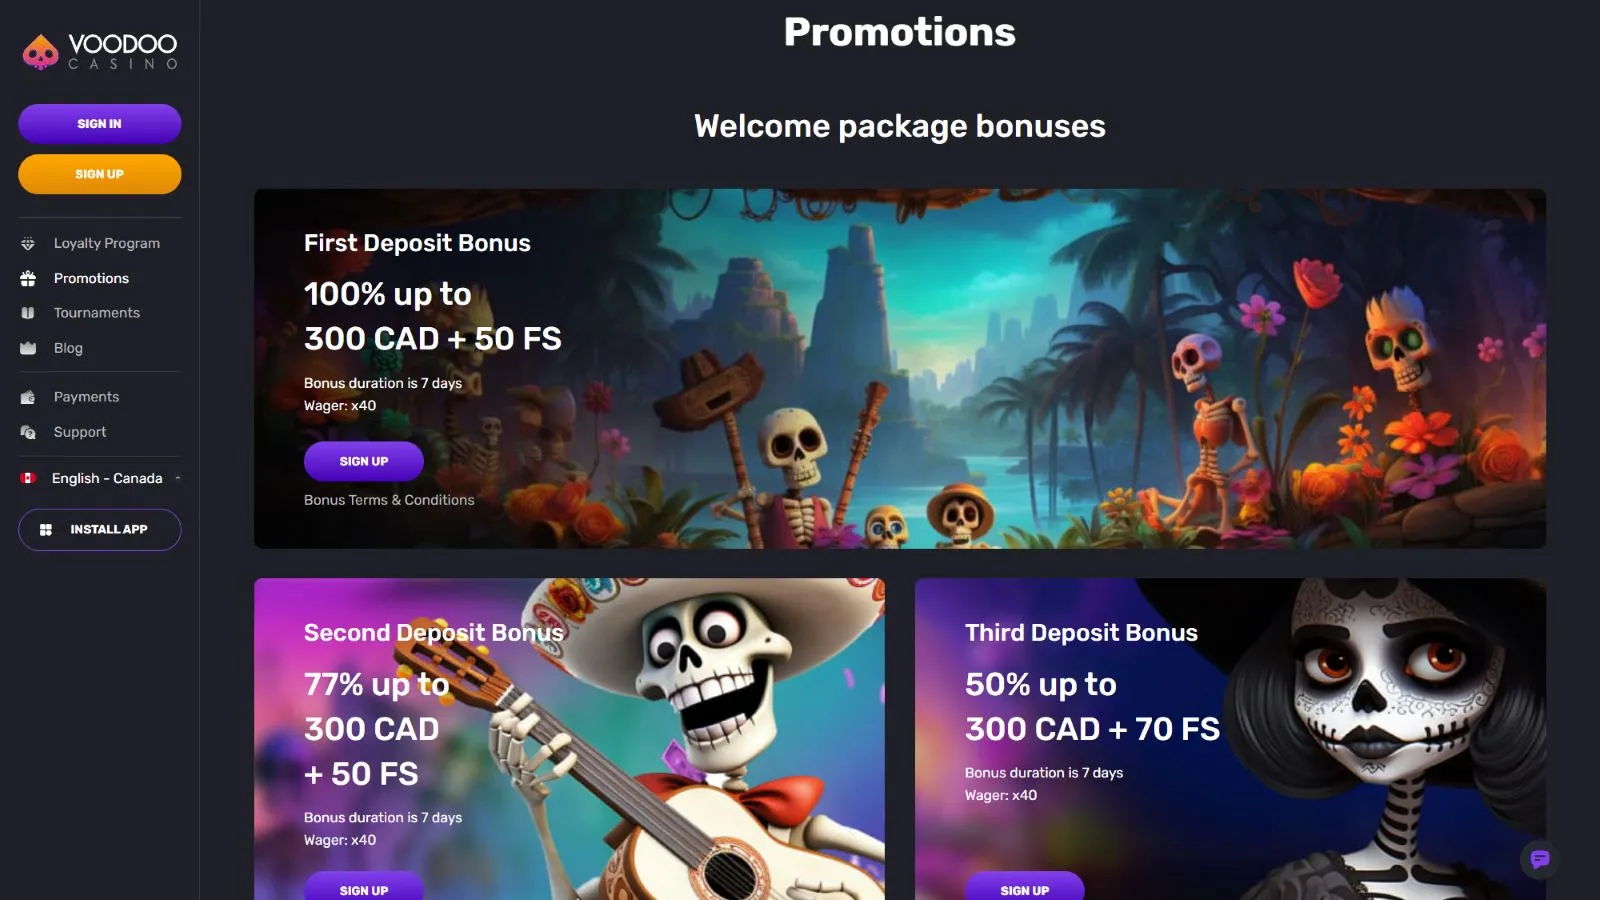This screenshot has width=1600, height=900.
Task: Sign up on Third Deposit Bonus card
Action: click(1025, 886)
